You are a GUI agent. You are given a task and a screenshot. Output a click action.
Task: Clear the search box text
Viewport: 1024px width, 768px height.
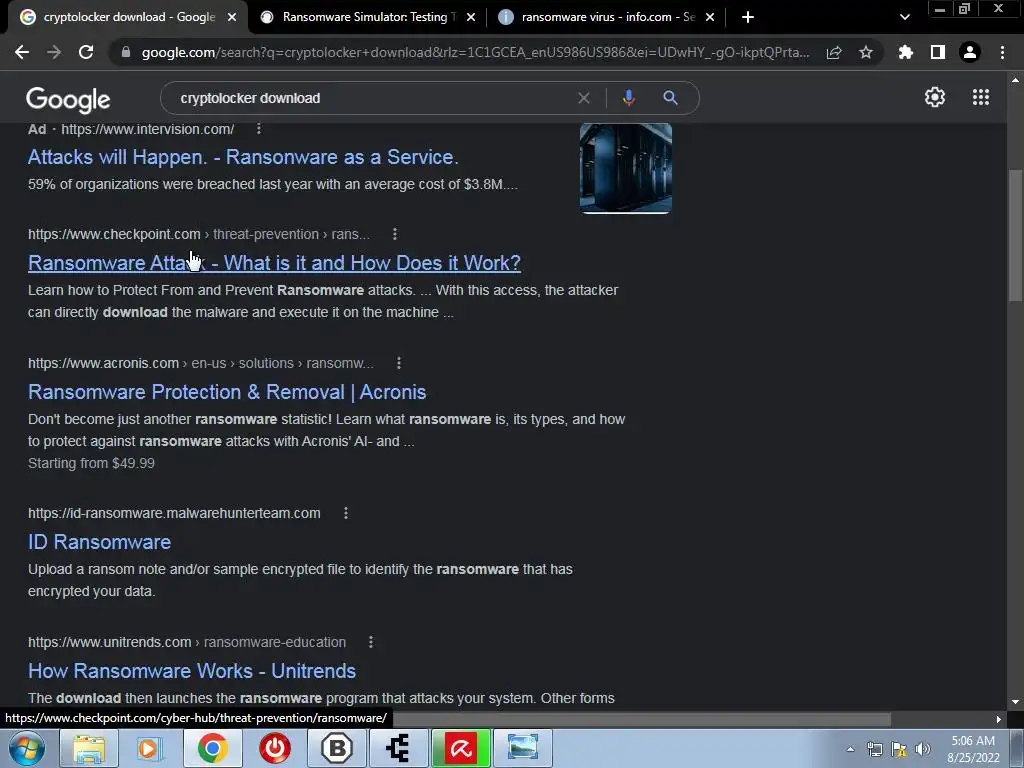[x=584, y=98]
